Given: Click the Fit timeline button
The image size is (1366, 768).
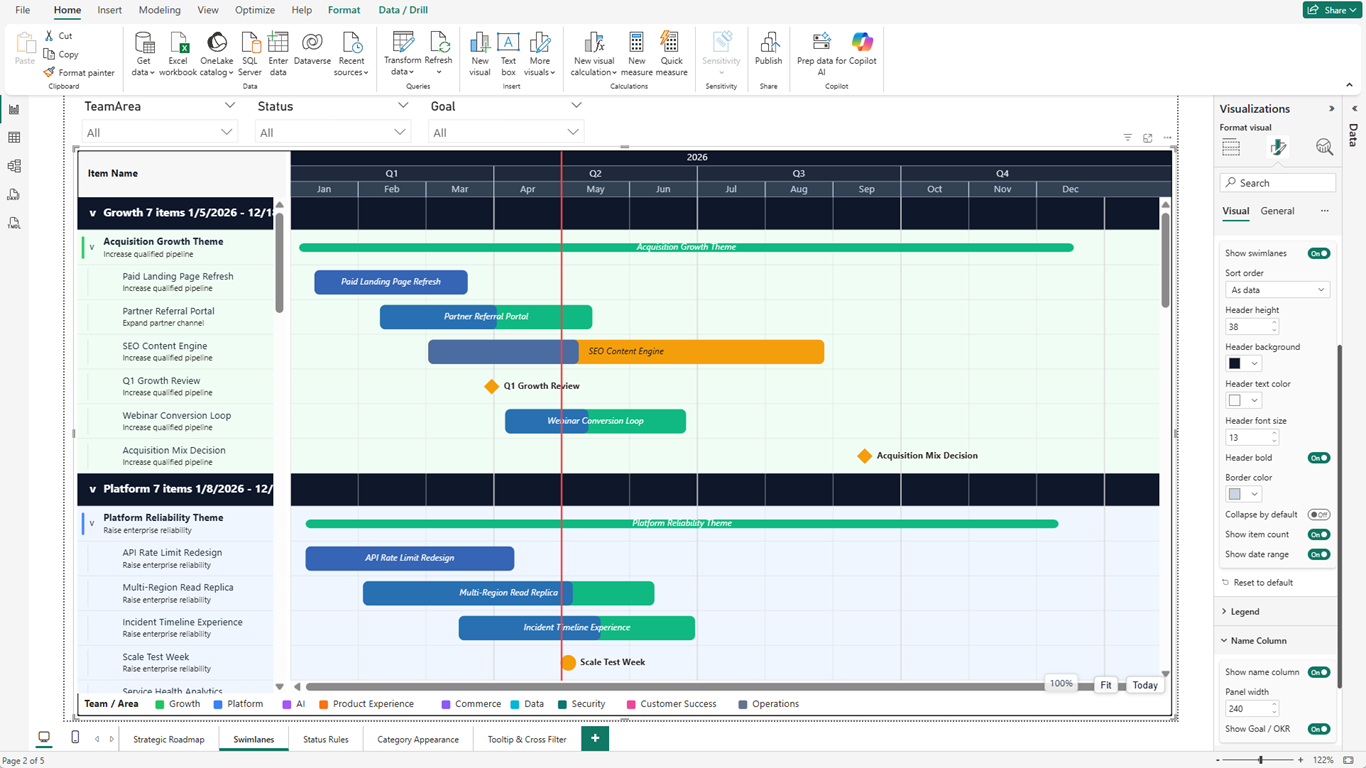Looking at the screenshot, I should click(x=1106, y=685).
